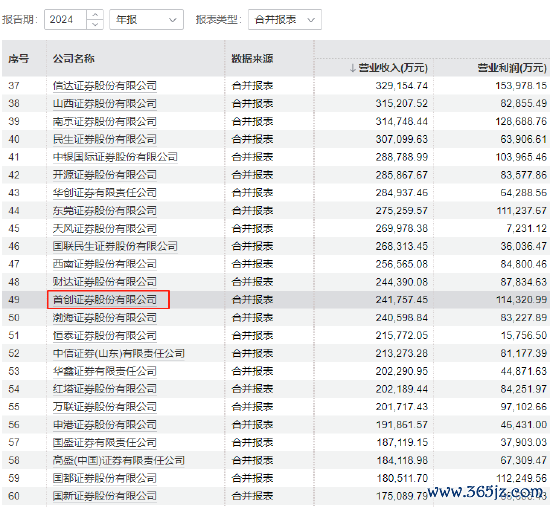Open 中信证券(山东)有限责任公司 link
Viewport: 550px width, 507px height.
(x=119, y=353)
